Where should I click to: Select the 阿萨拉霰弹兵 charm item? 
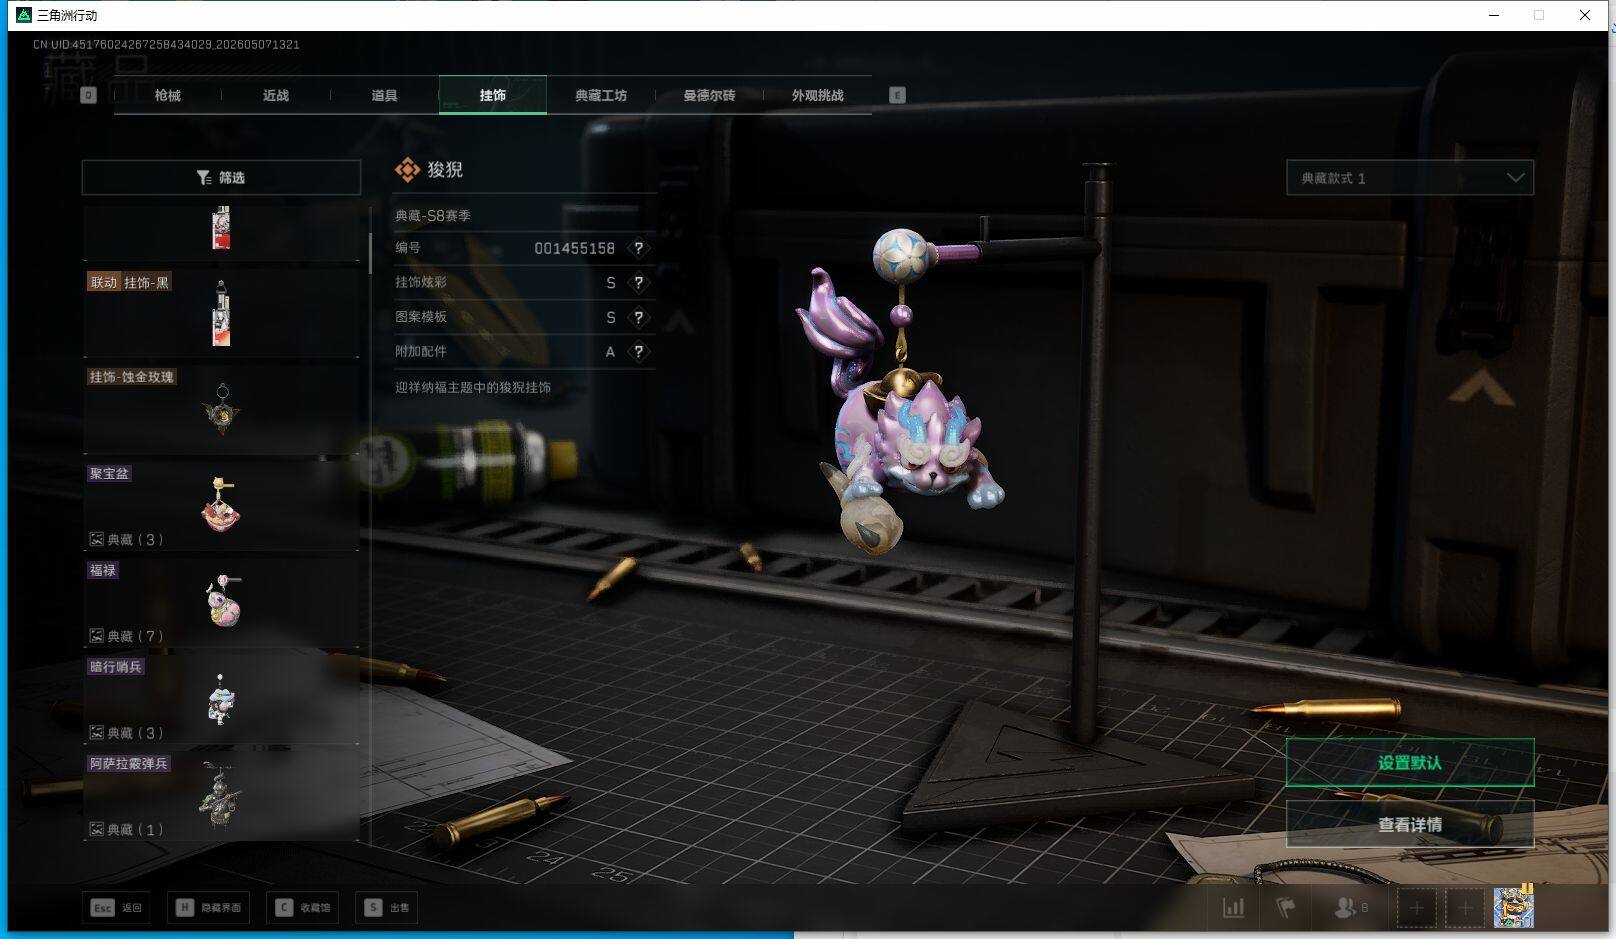(221, 795)
